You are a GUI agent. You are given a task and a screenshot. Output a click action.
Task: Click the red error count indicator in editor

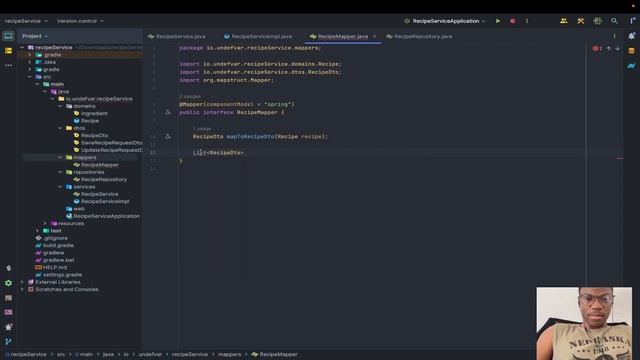click(597, 48)
